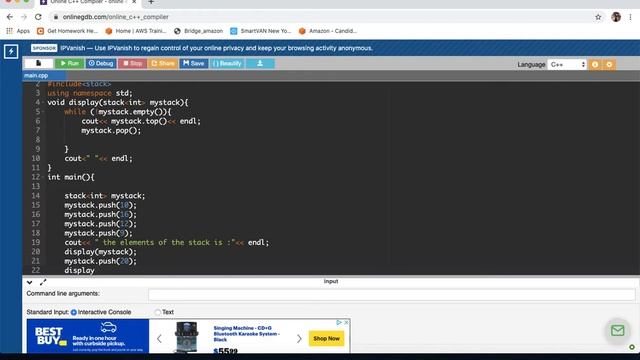Open the Chrome profile avatar
This screenshot has height=360, width=640.
coord(616,17)
